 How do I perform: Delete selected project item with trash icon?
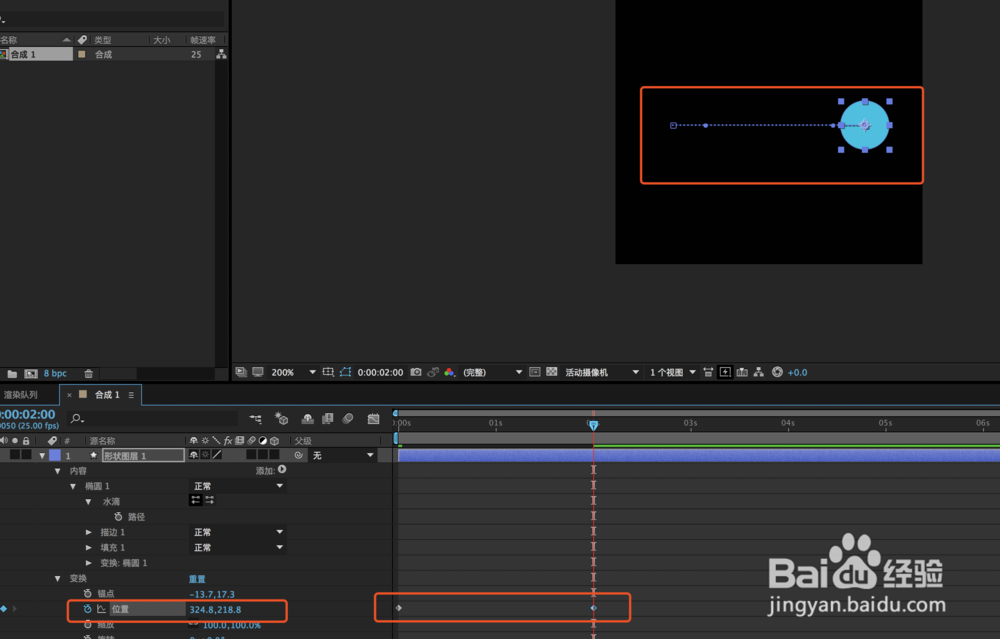pyautogui.click(x=89, y=374)
